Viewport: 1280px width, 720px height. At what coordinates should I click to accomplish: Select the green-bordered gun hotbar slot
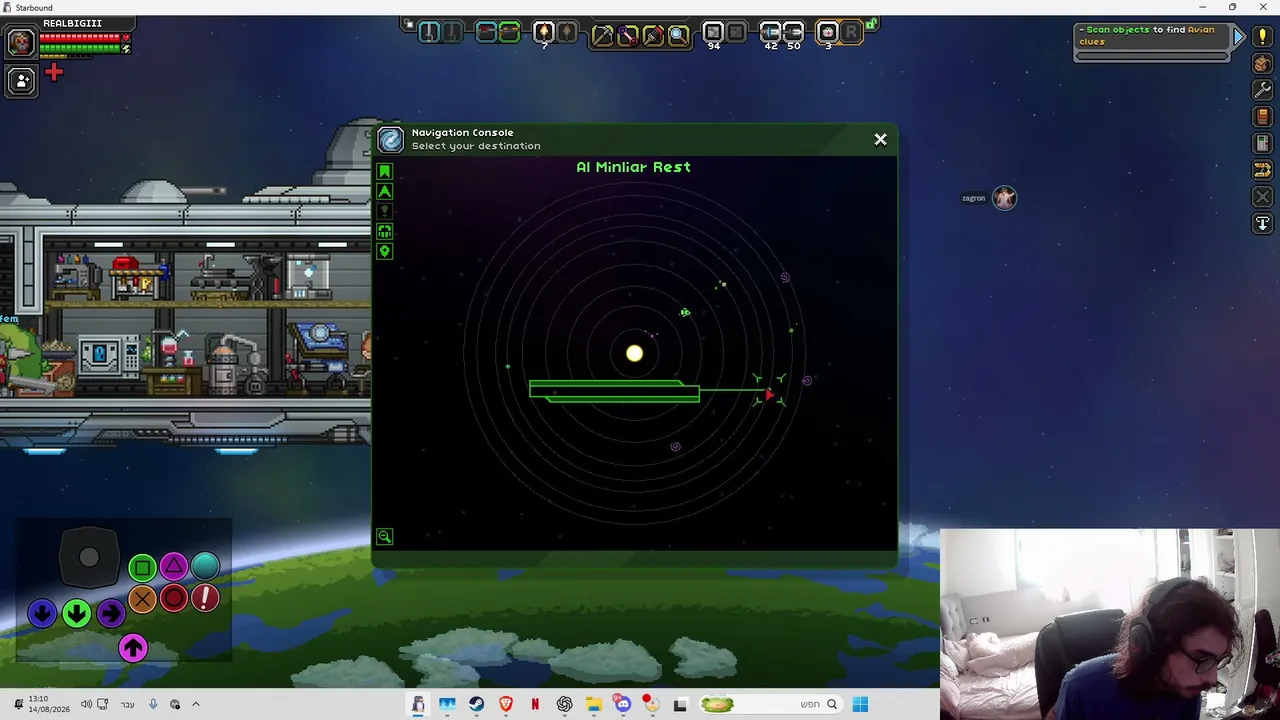point(509,32)
